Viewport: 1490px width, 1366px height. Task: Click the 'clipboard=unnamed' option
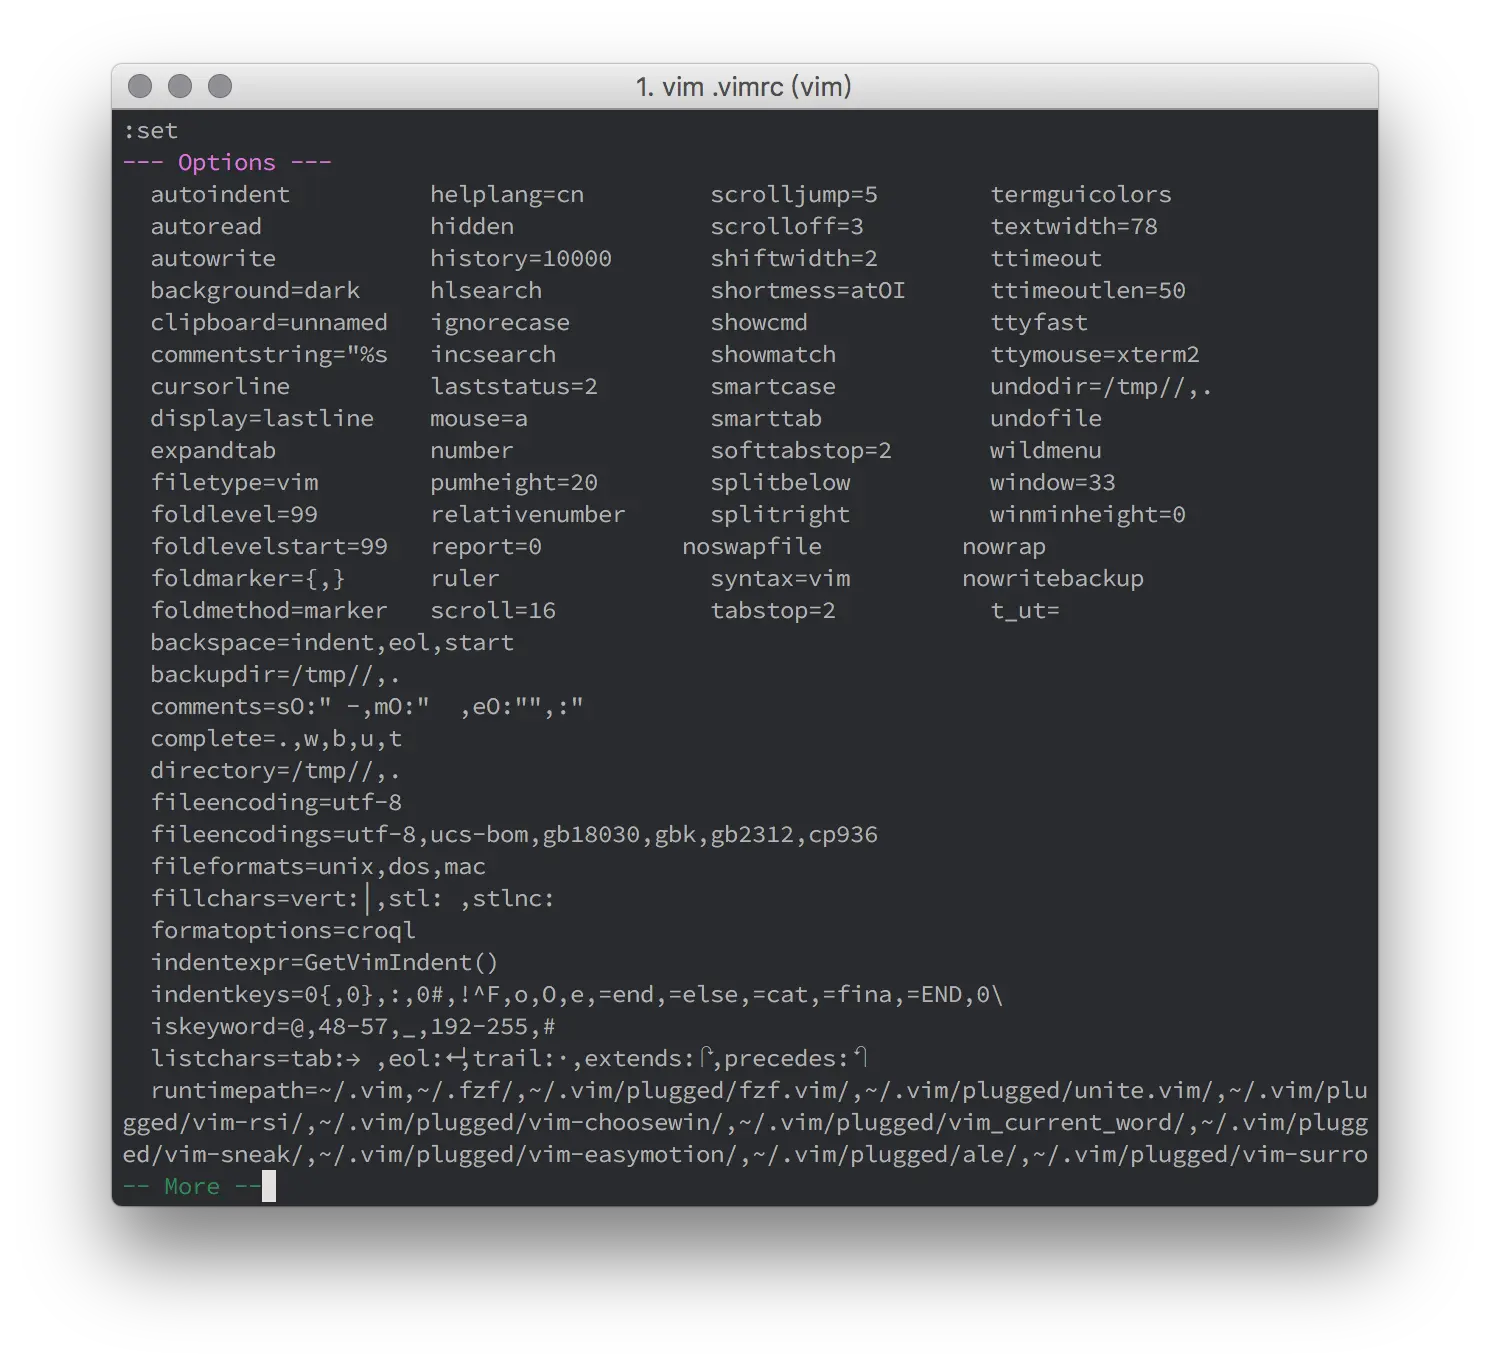tap(269, 323)
